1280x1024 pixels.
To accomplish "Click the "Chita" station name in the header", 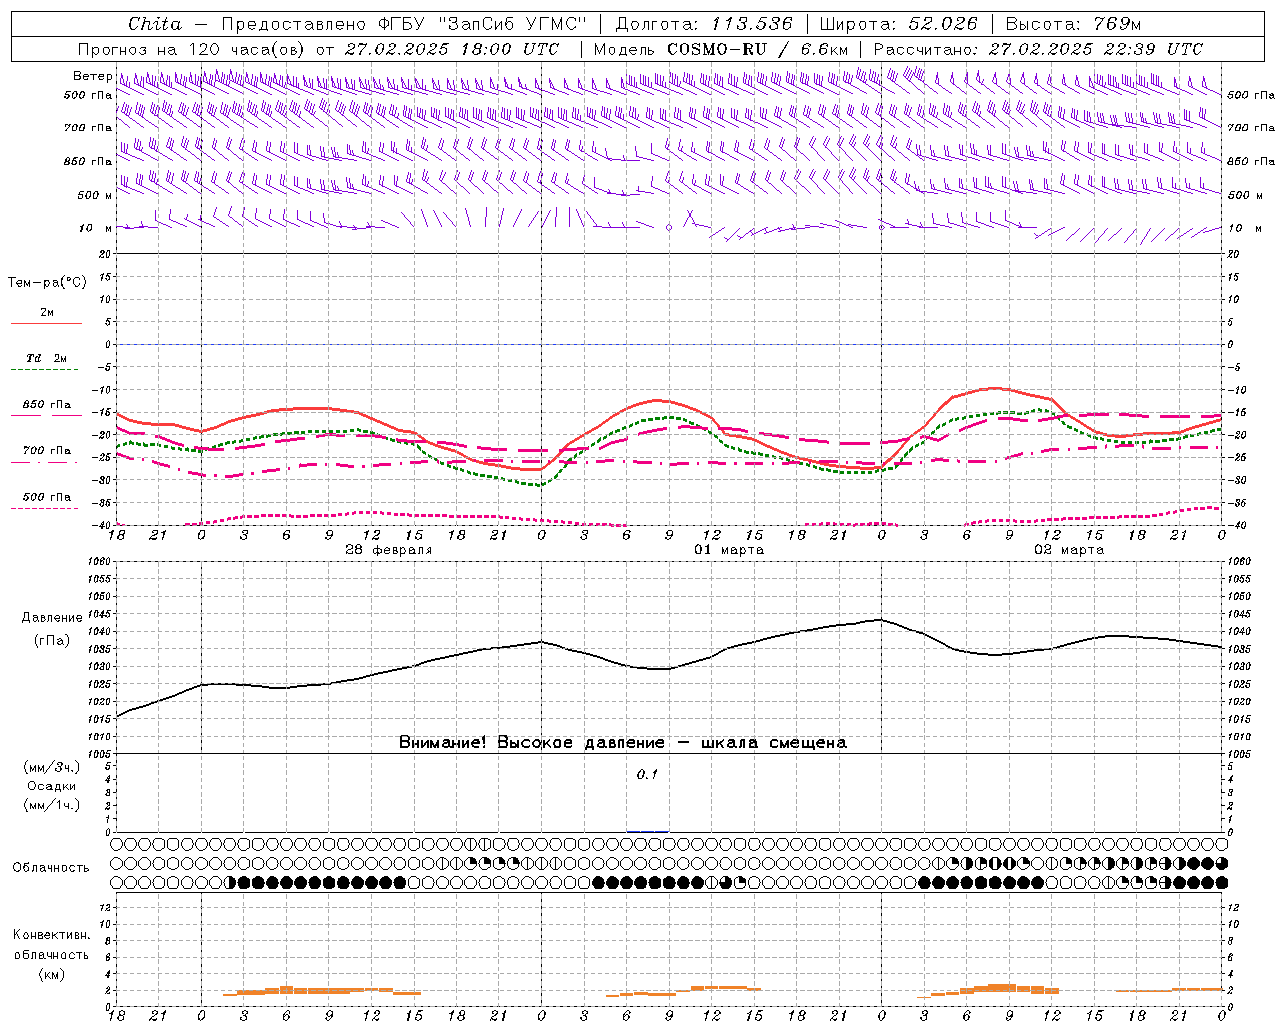I will pos(155,24).
